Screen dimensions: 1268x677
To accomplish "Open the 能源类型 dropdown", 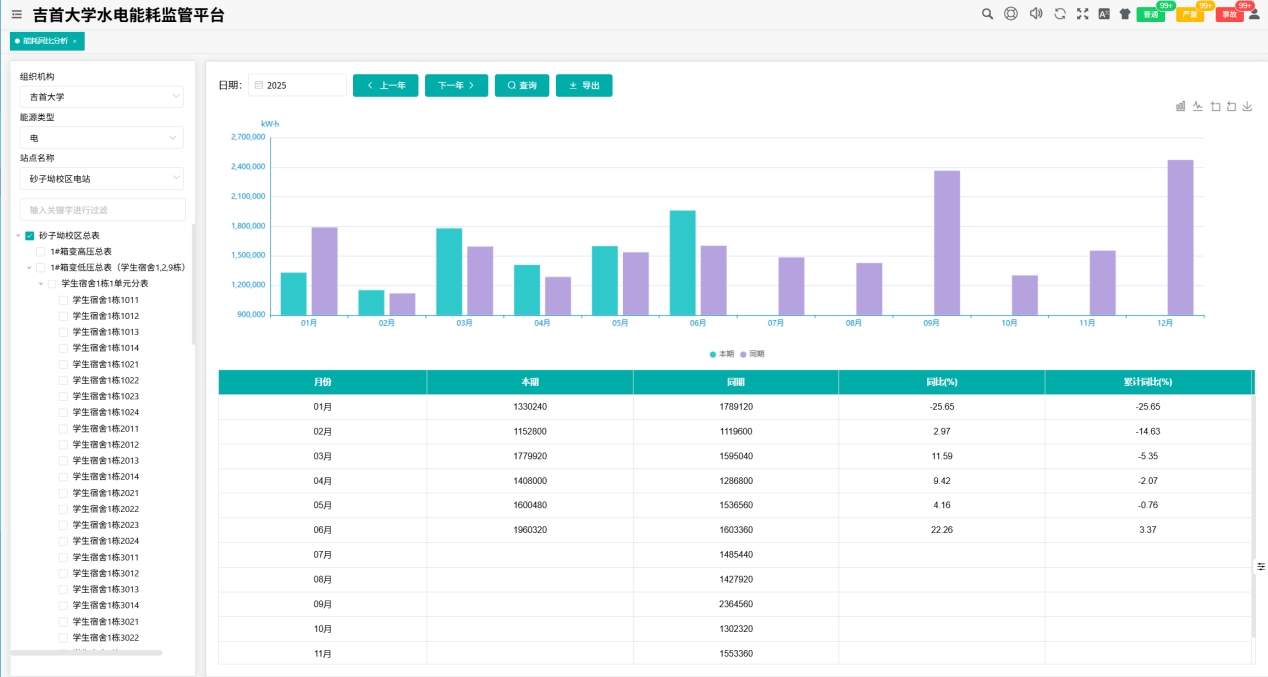I will 102,138.
